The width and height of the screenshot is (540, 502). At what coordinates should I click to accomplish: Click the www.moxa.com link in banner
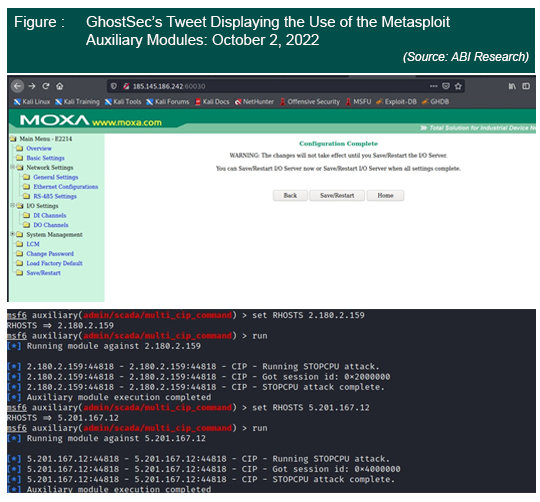pyautogui.click(x=127, y=123)
